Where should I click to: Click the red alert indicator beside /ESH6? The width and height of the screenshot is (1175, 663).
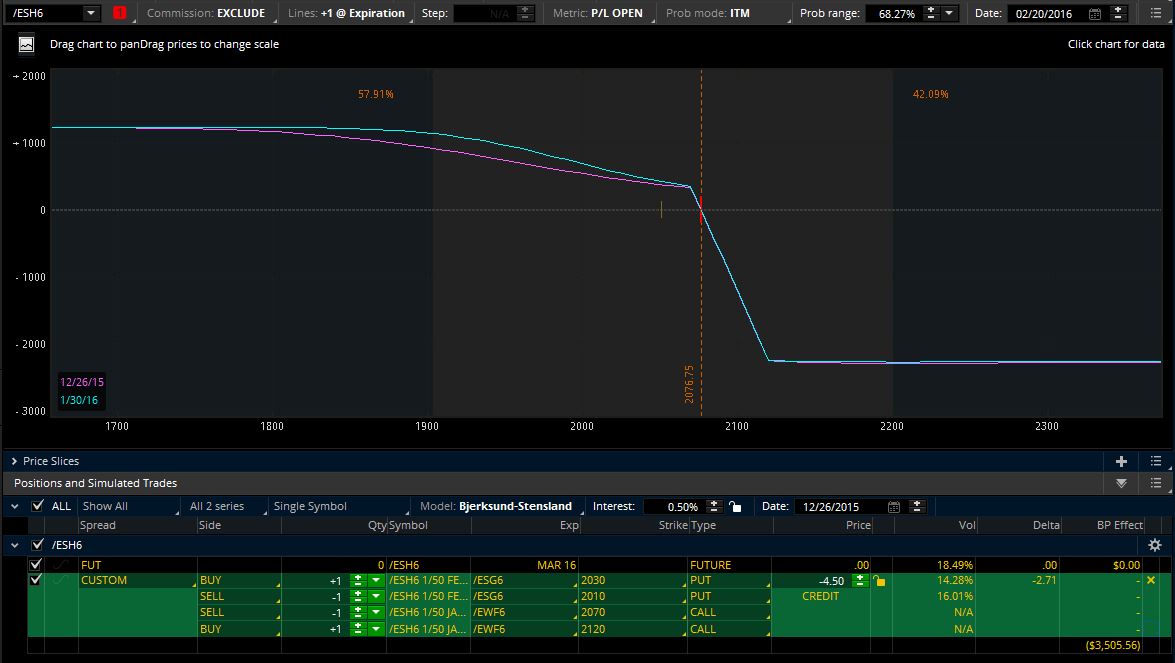click(x=120, y=13)
